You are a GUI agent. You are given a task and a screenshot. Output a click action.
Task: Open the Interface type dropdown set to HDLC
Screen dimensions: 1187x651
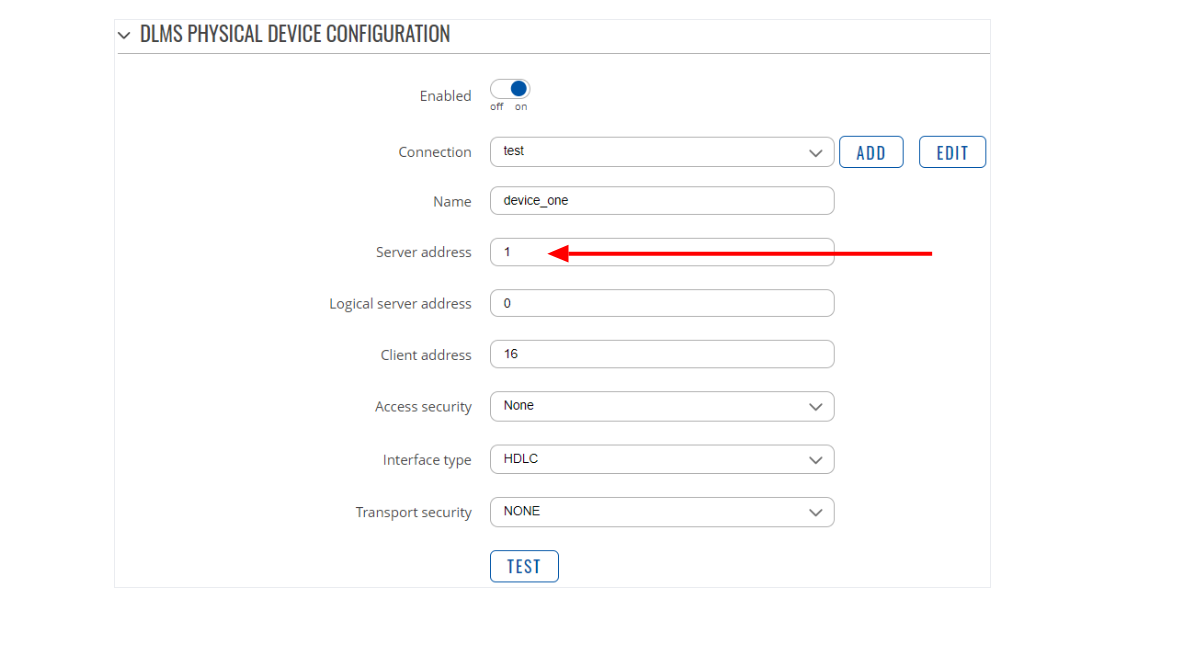coord(661,459)
